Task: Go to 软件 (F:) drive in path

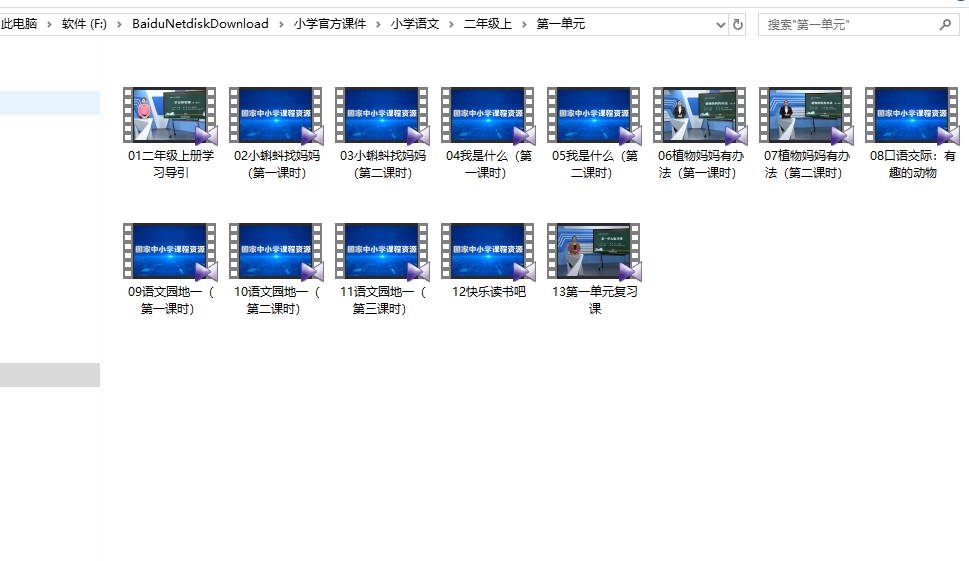Action: [84, 24]
